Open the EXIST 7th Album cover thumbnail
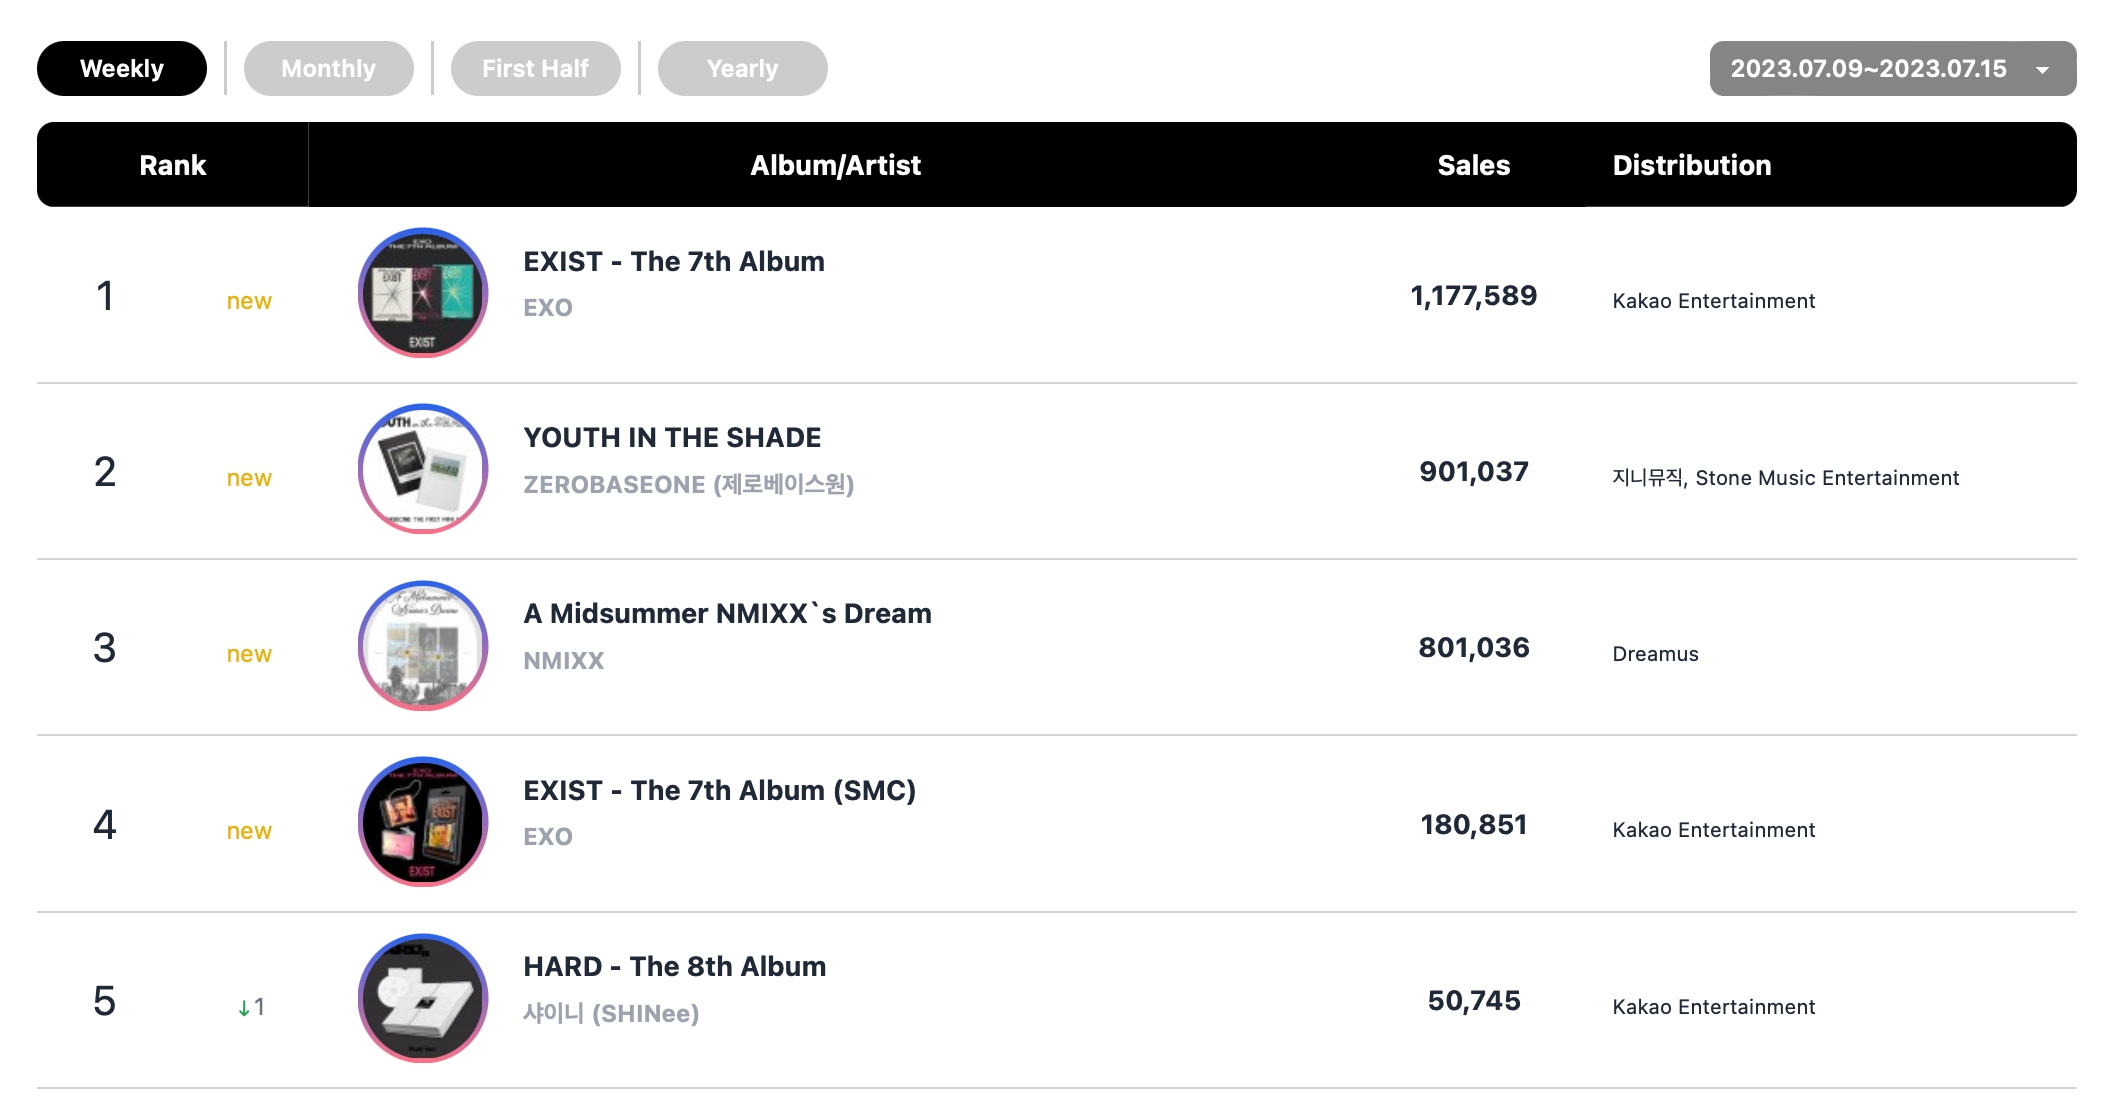Viewport: 2123px width, 1105px height. 423,293
